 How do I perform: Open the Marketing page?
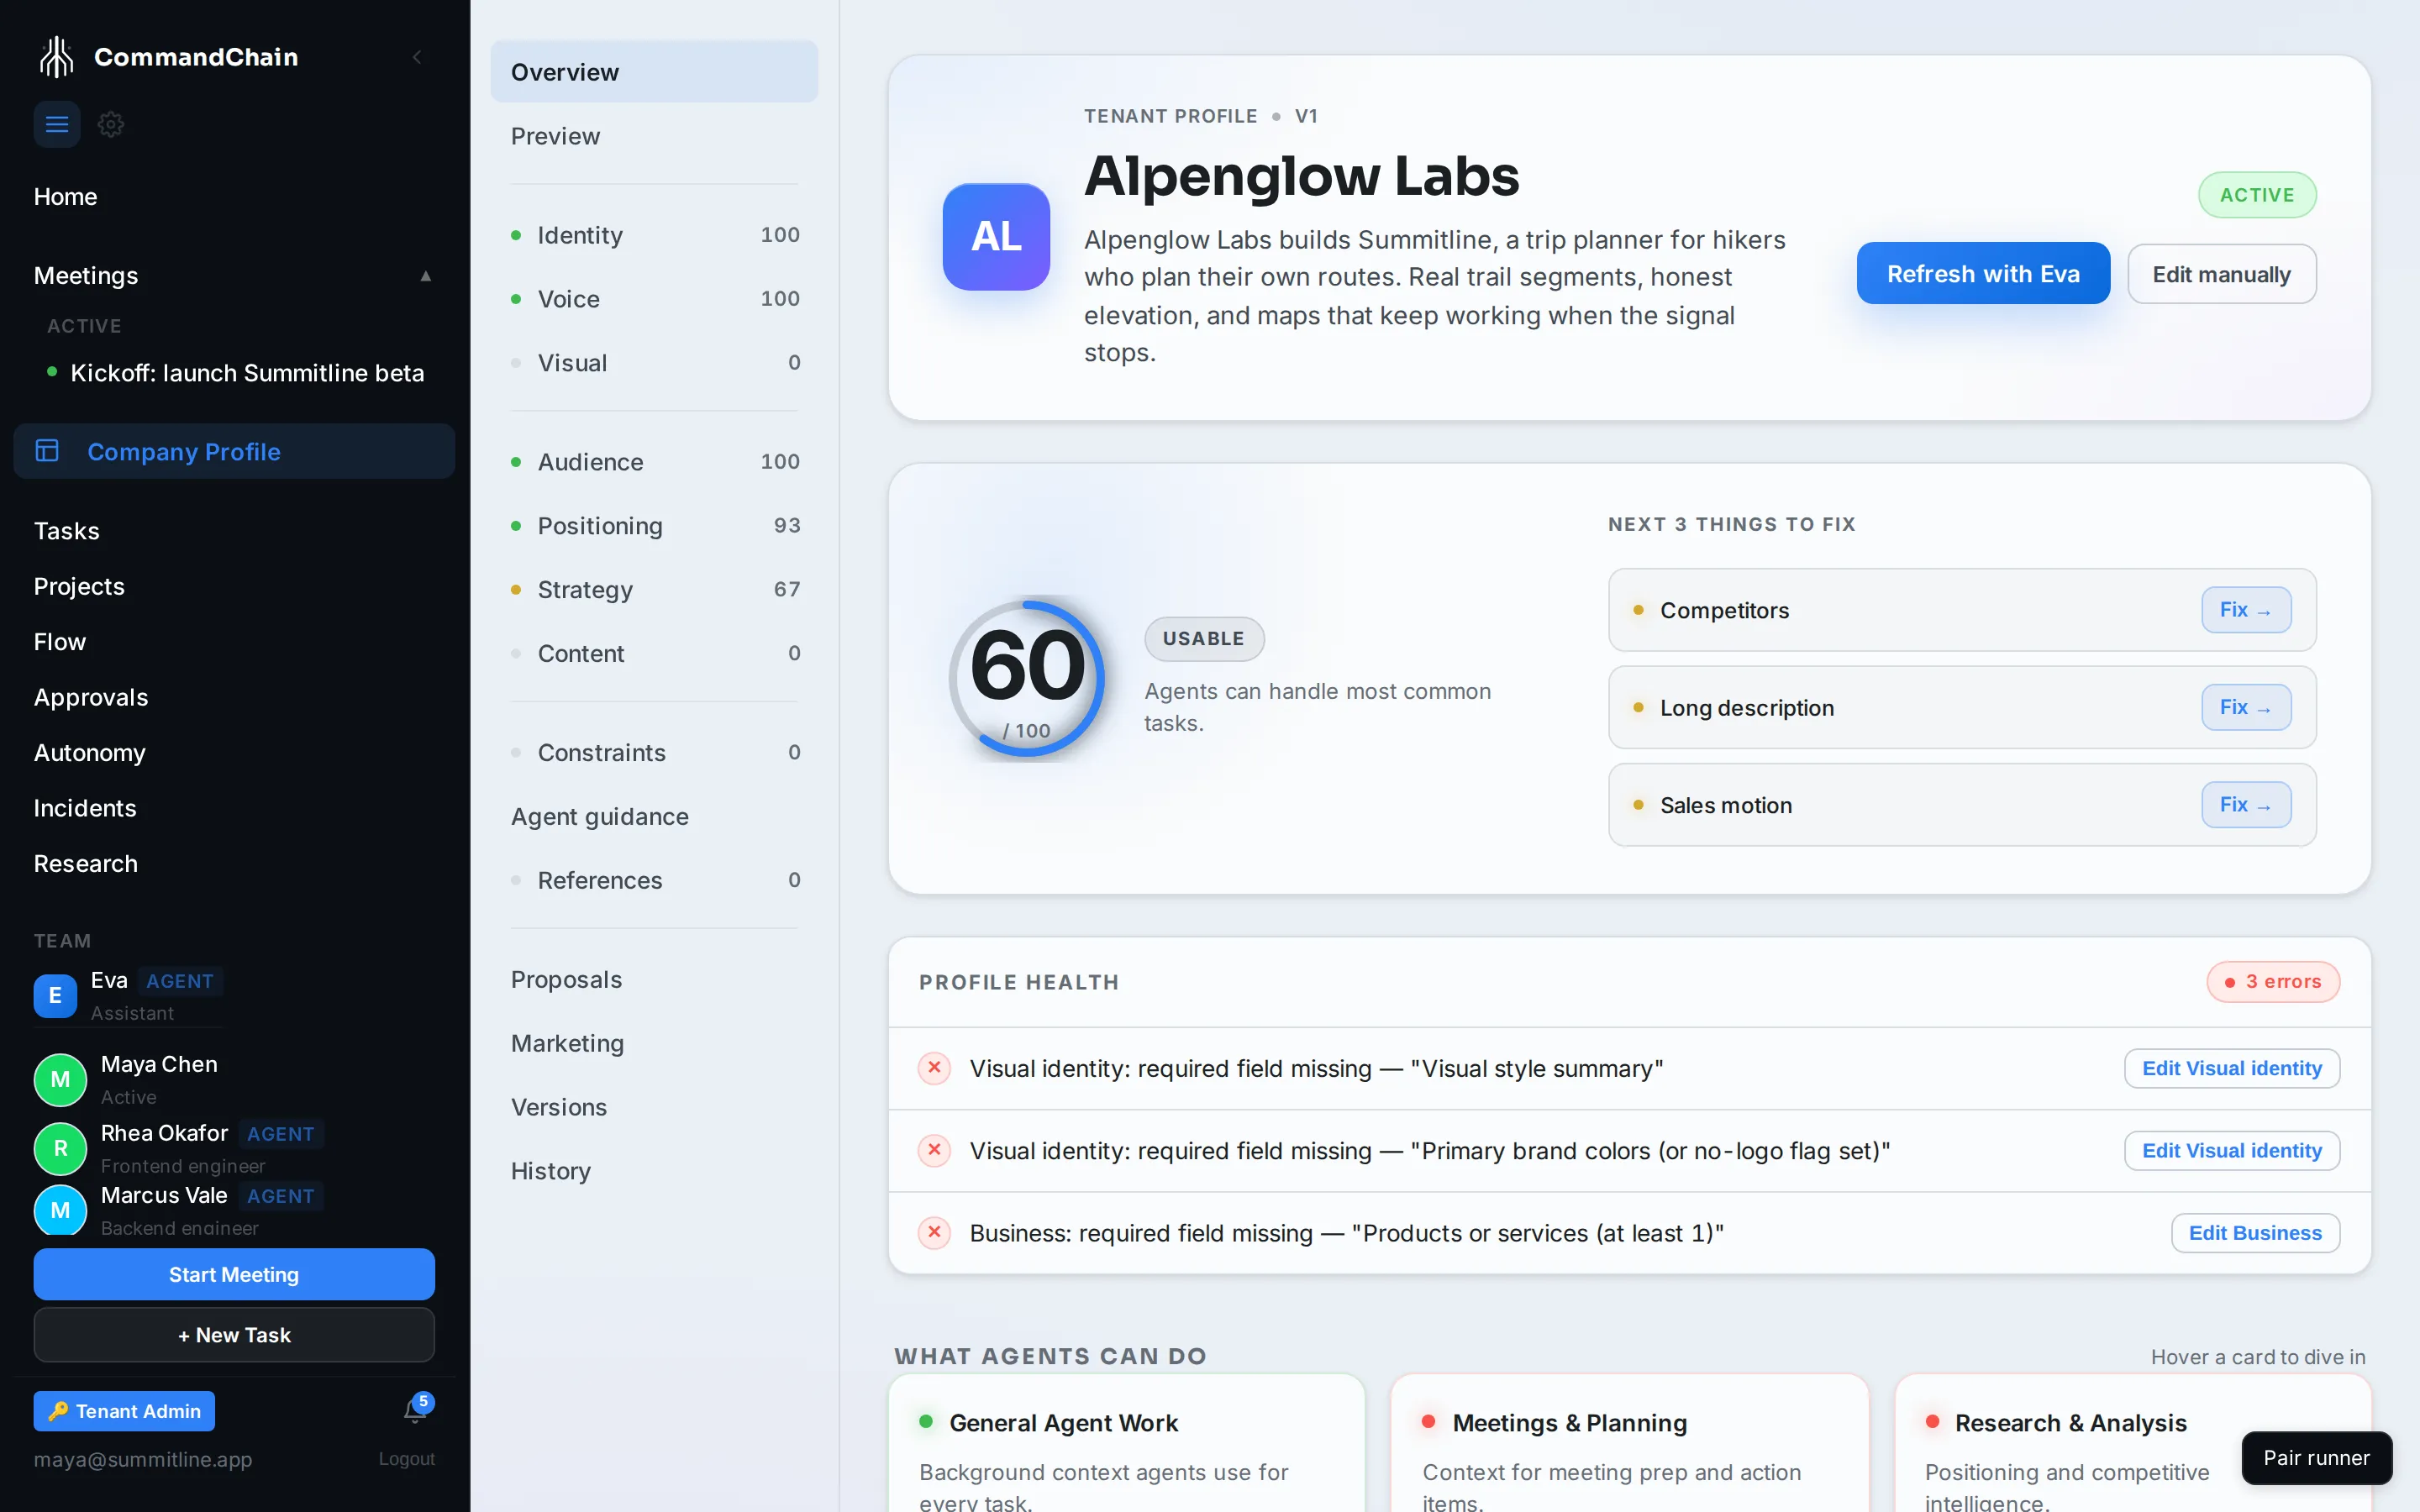pyautogui.click(x=654, y=1044)
